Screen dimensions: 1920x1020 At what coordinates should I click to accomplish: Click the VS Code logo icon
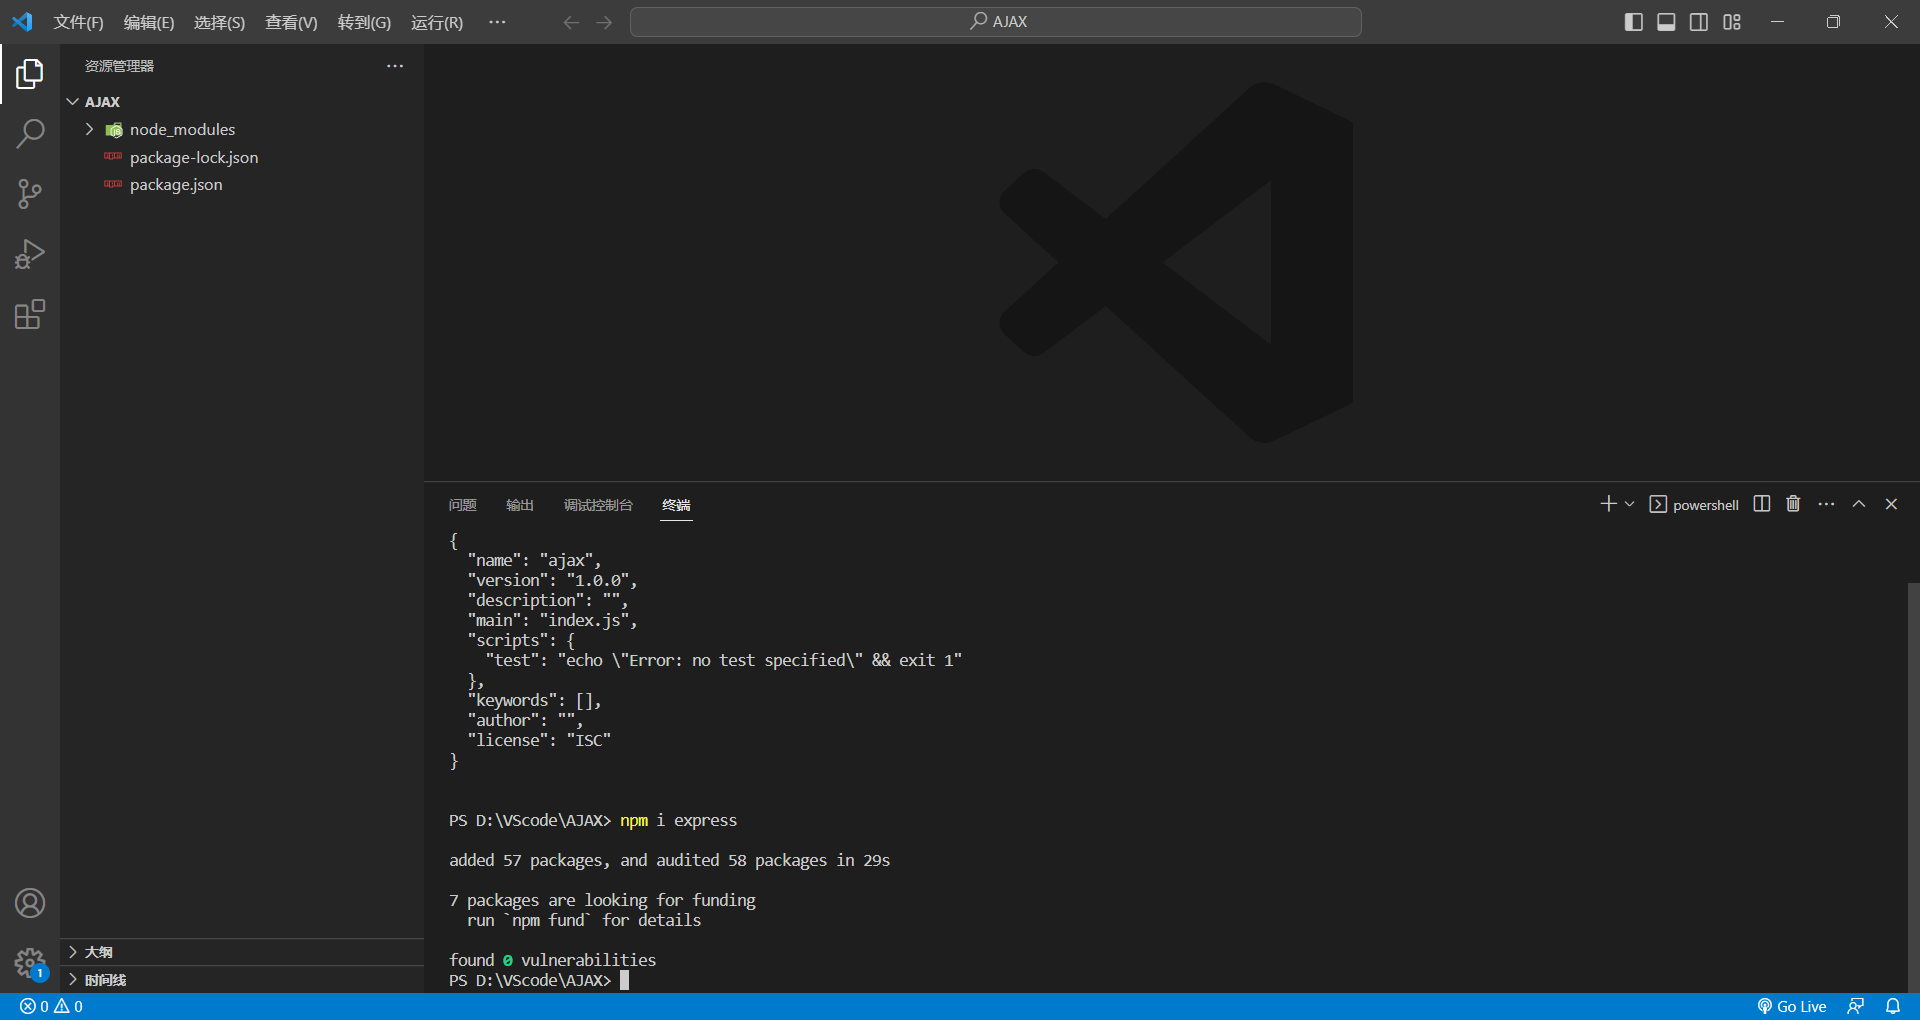pos(22,21)
